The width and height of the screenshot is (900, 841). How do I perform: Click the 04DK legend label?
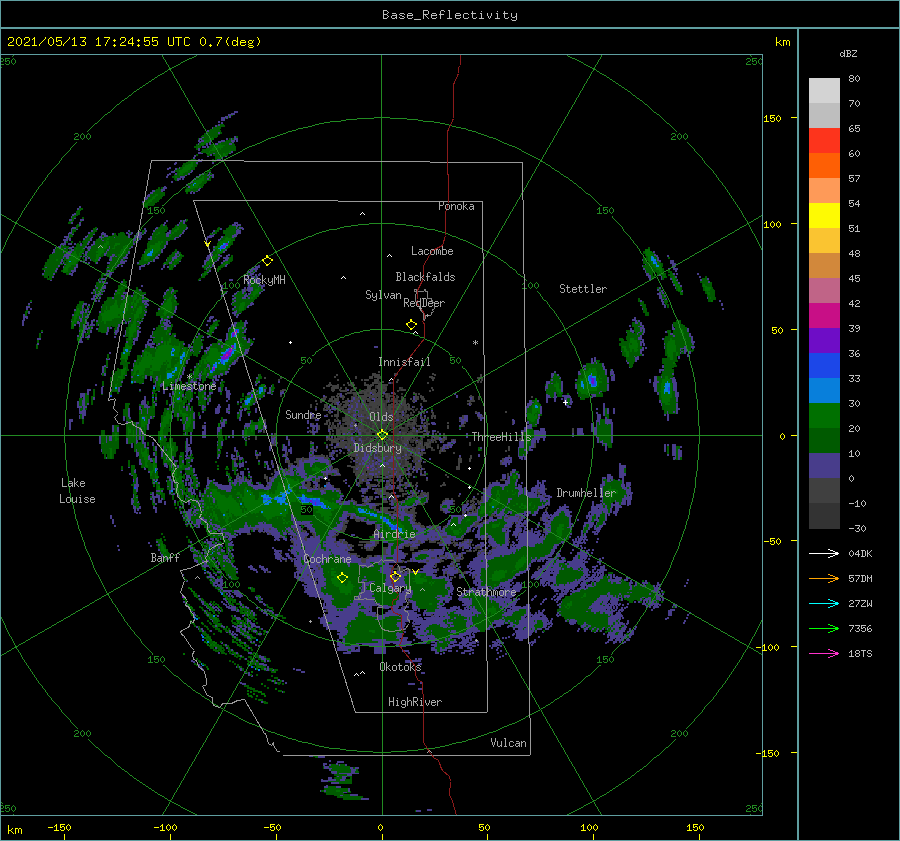tap(860, 553)
